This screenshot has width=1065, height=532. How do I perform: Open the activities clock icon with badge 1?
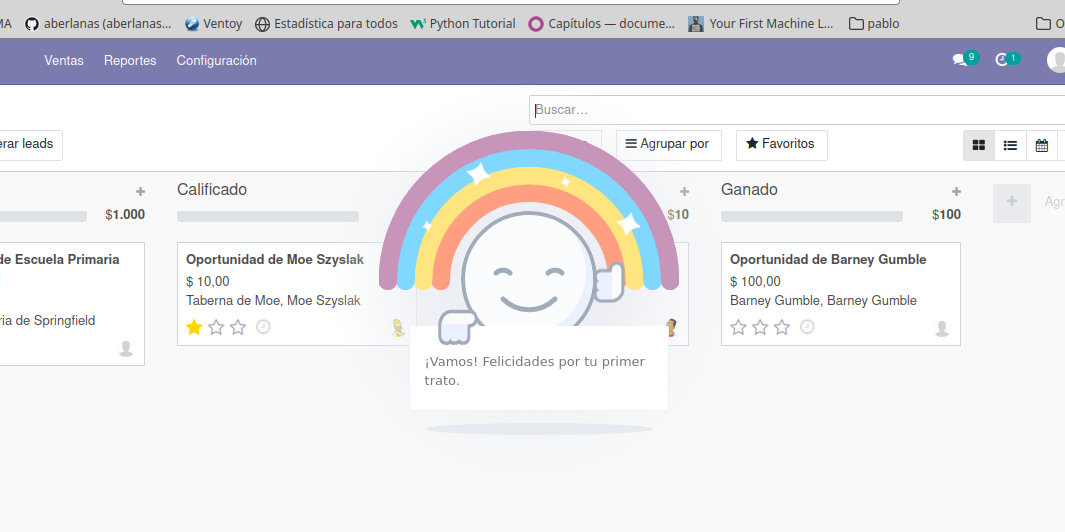(1007, 59)
